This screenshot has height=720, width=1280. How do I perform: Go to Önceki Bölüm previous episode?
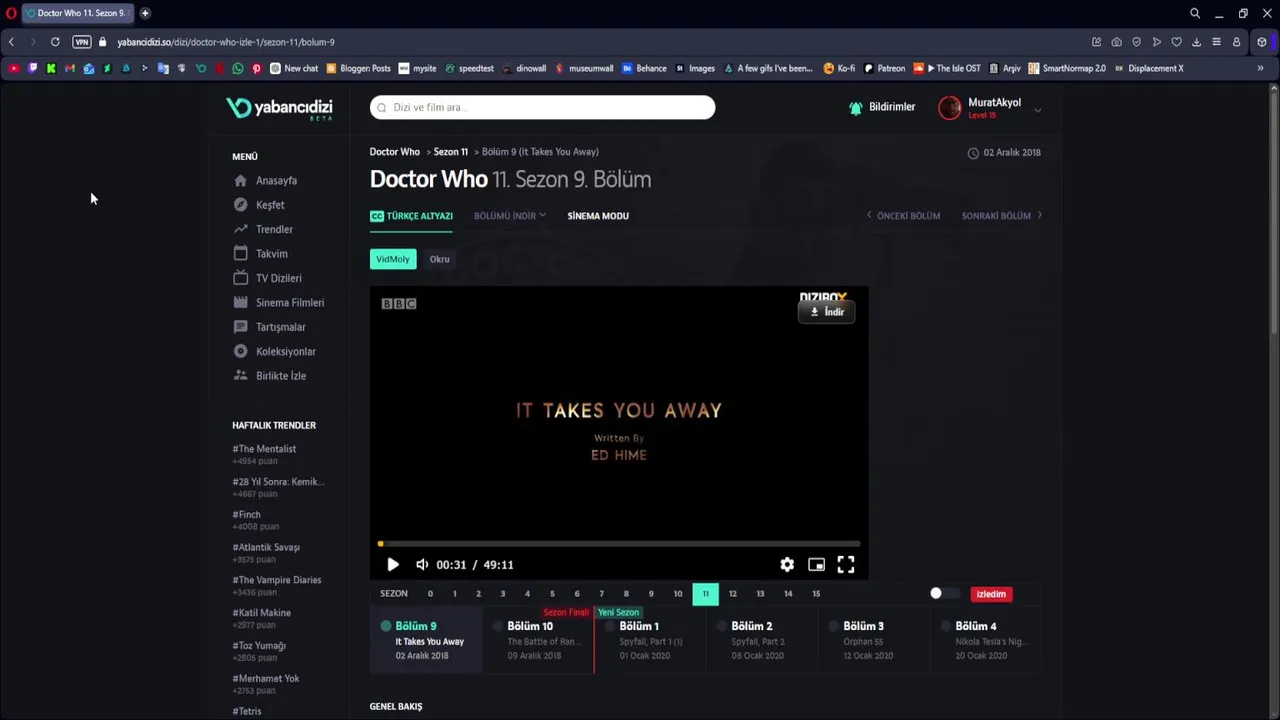[903, 216]
